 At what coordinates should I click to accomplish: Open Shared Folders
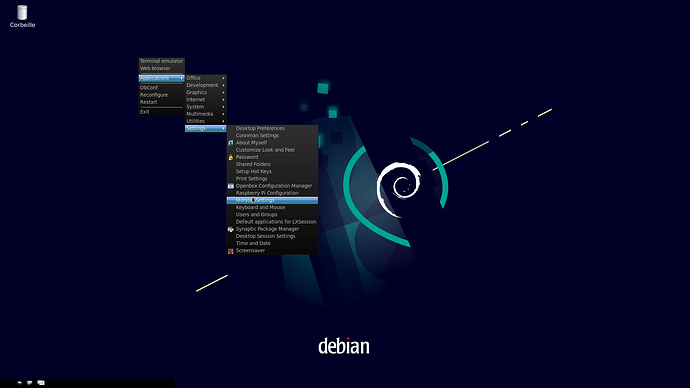272,164
